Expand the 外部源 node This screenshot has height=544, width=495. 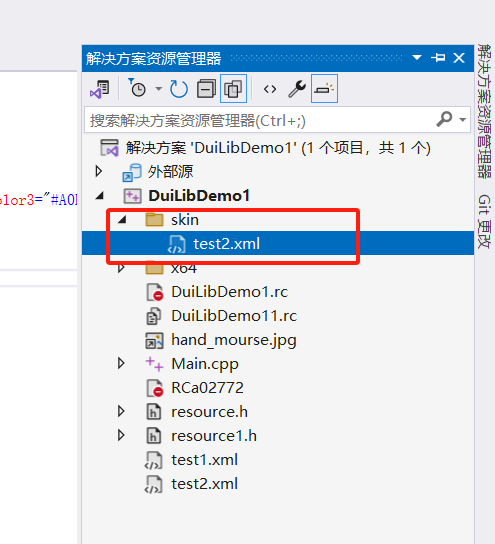pyautogui.click(x=99, y=171)
